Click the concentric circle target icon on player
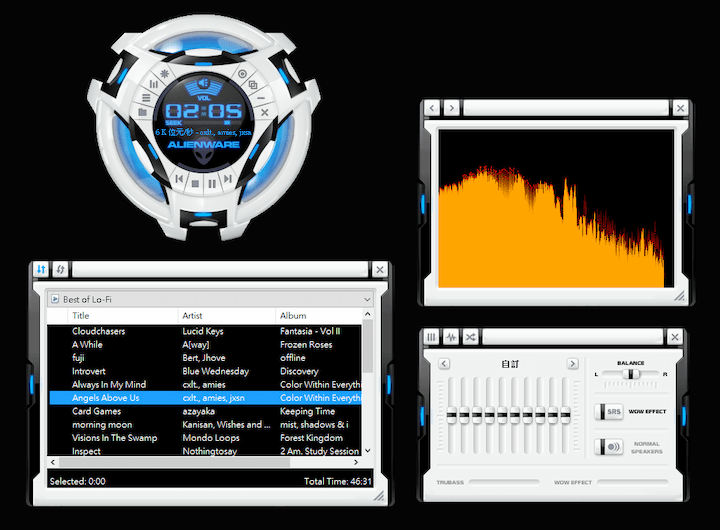 [x=242, y=74]
